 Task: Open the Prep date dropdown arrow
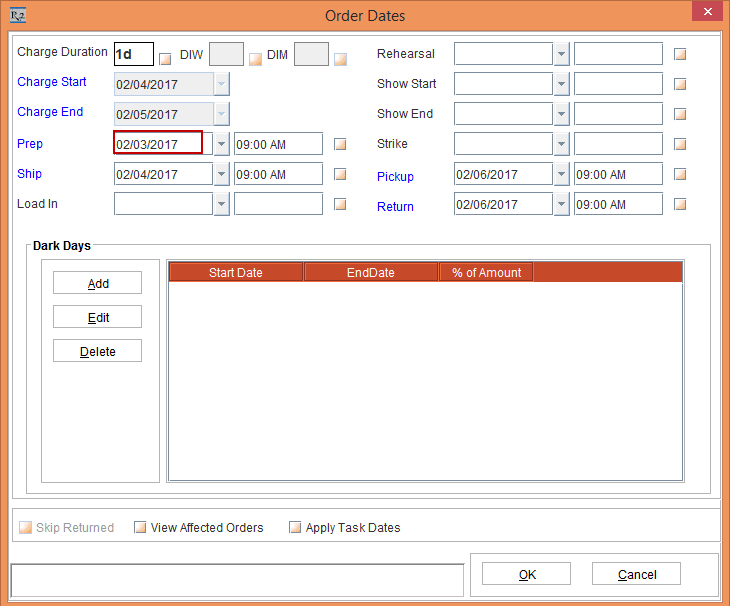222,144
